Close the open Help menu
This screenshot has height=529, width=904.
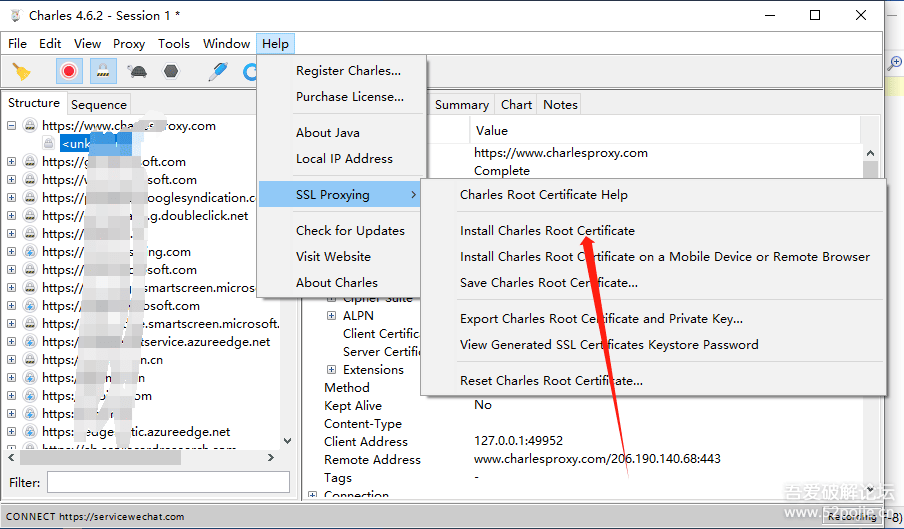pos(275,44)
